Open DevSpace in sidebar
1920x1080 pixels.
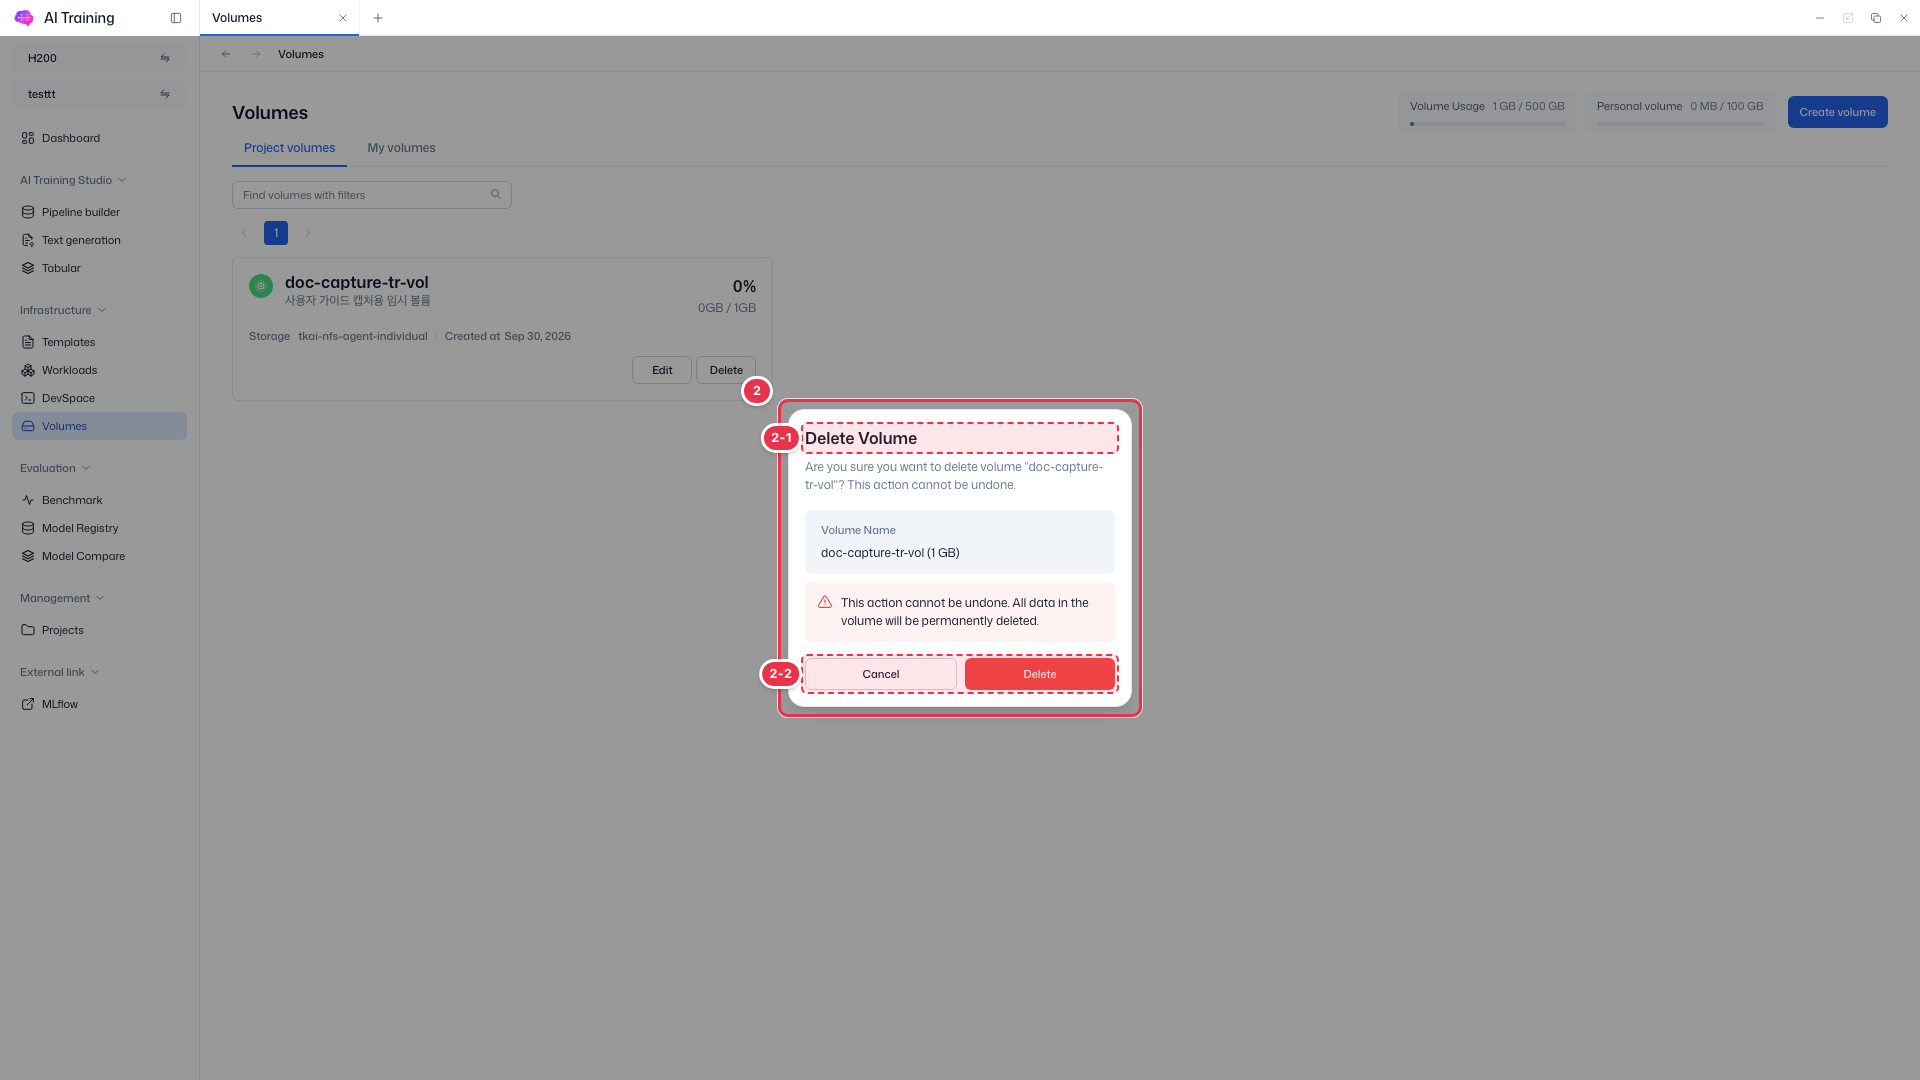tap(99, 398)
